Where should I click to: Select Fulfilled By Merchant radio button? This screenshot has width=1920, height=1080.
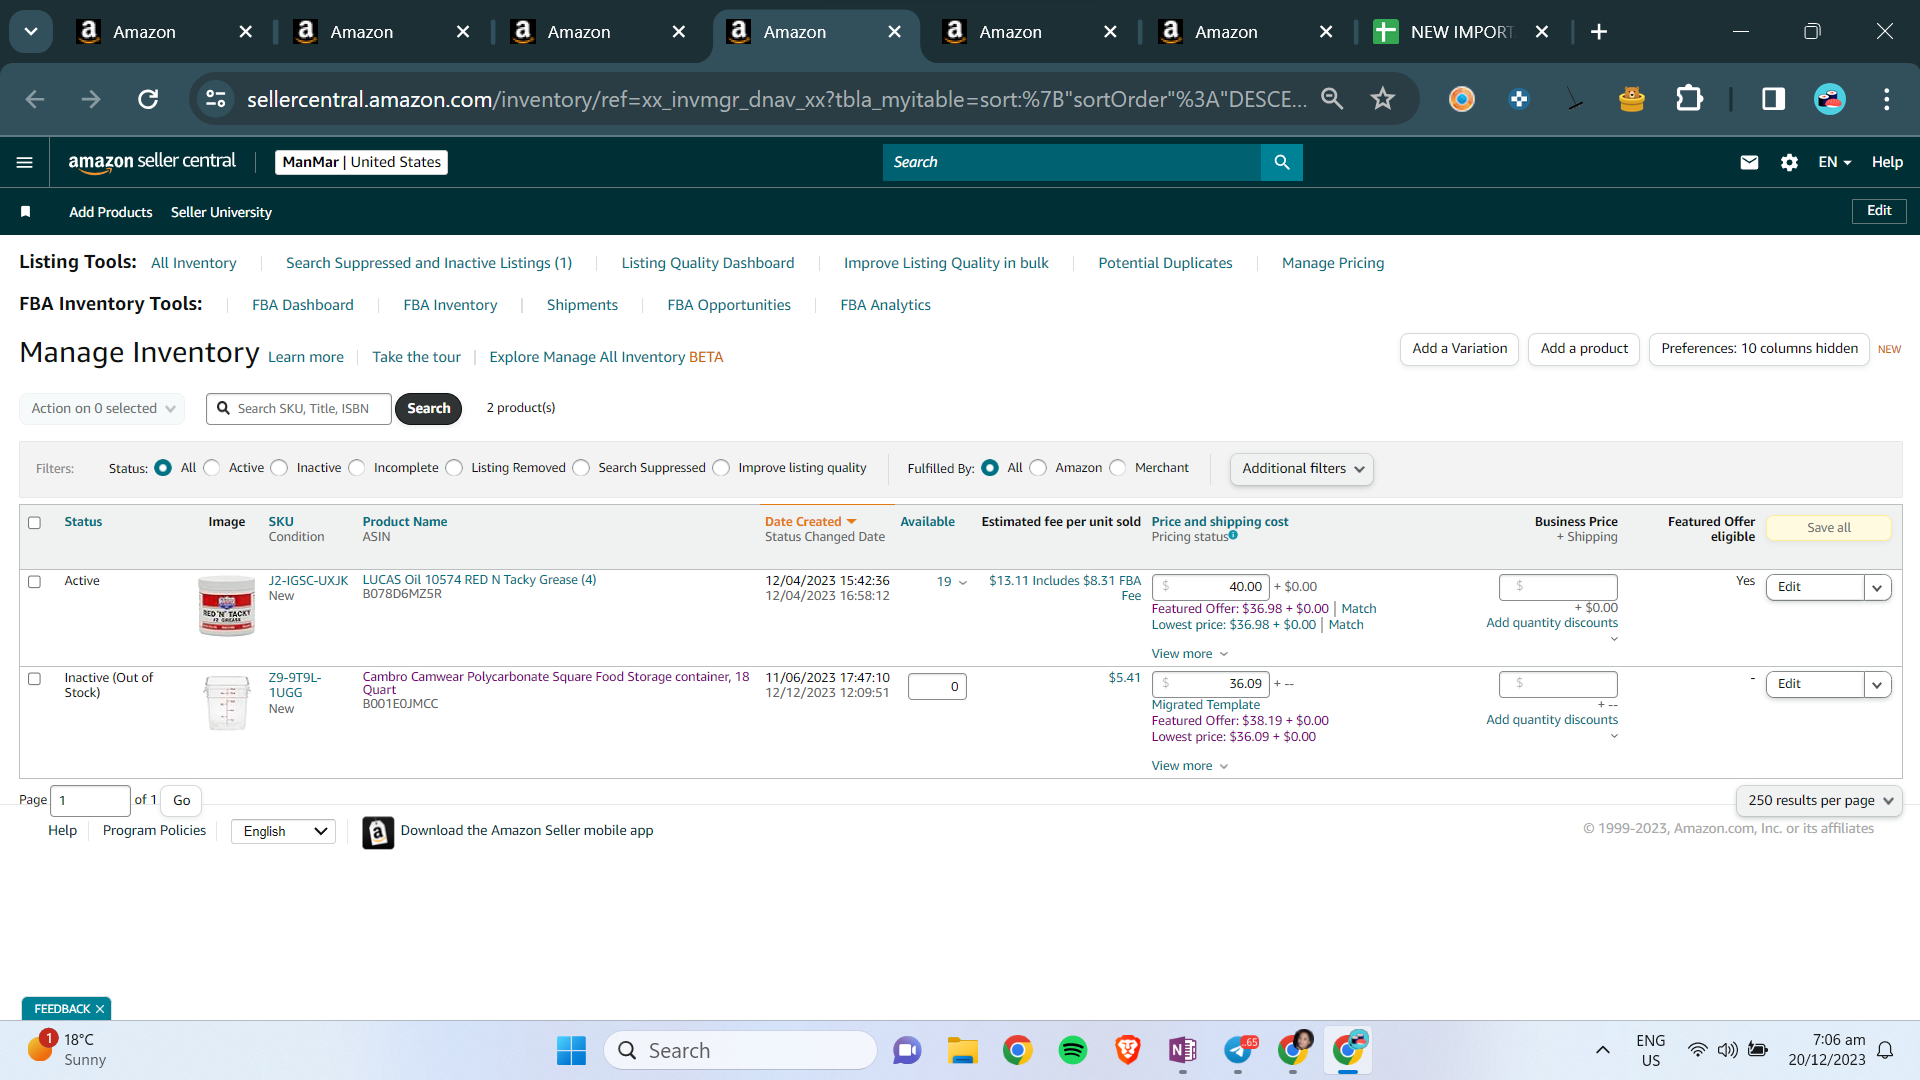(1118, 468)
